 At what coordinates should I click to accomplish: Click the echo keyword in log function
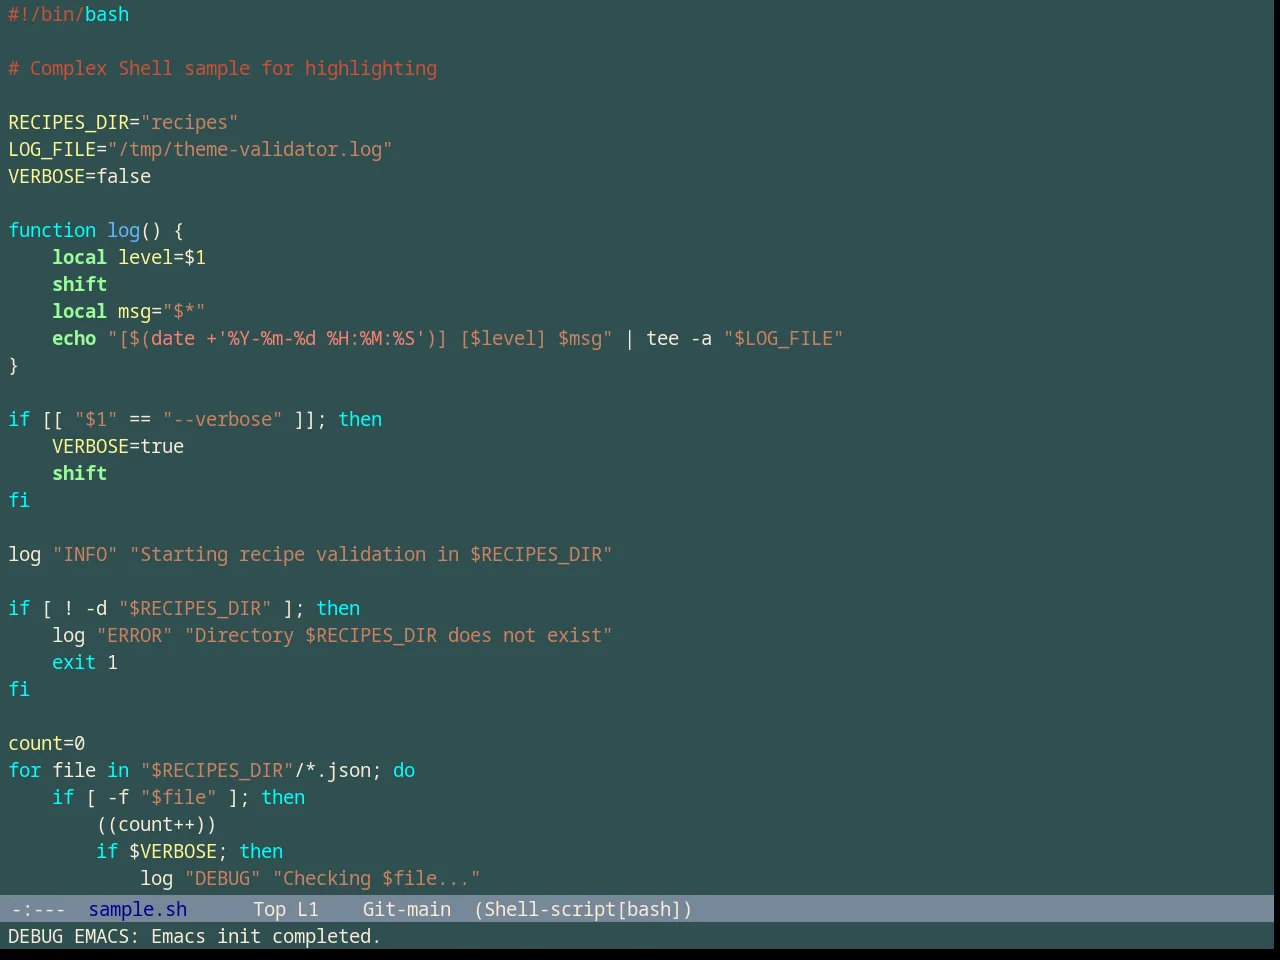point(74,338)
